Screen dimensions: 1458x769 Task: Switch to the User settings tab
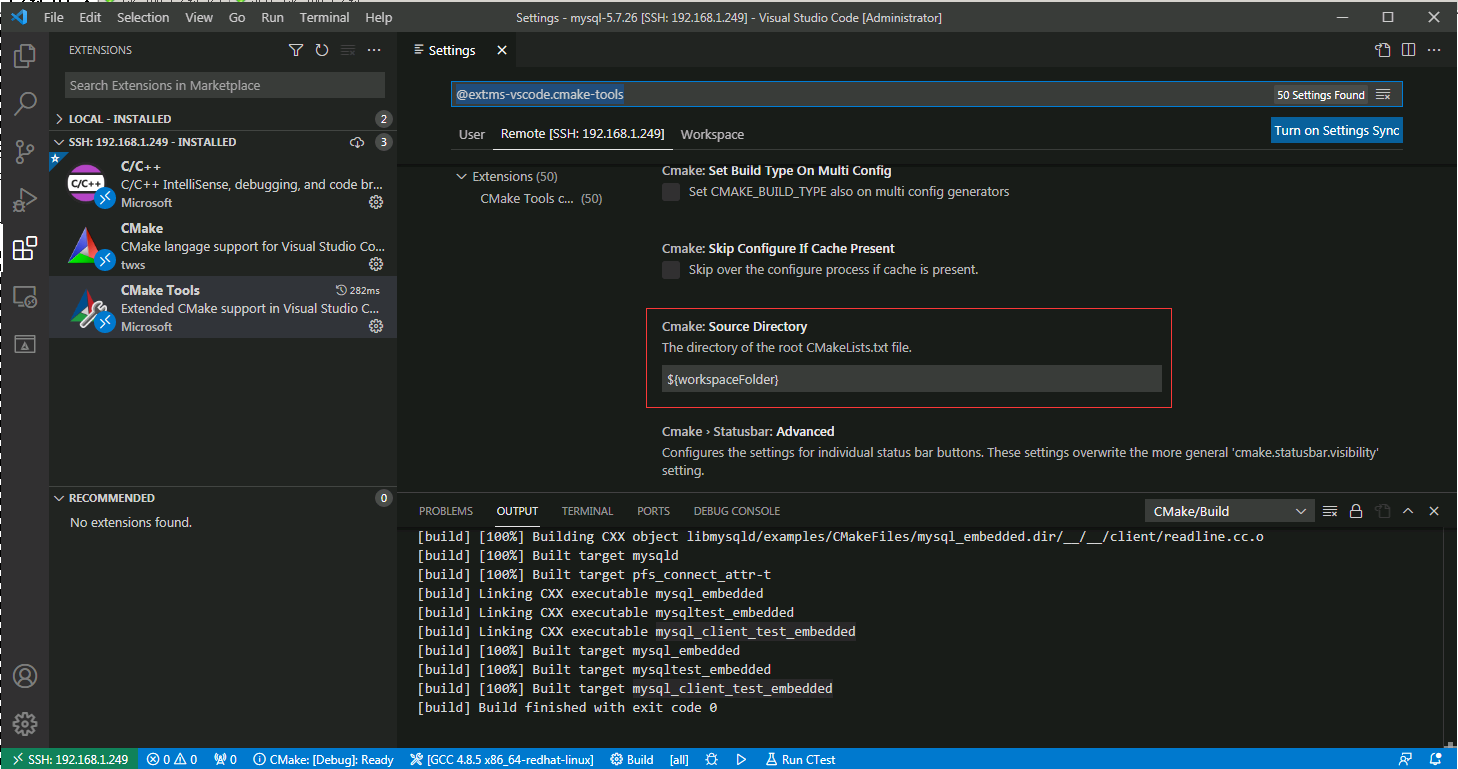point(472,134)
